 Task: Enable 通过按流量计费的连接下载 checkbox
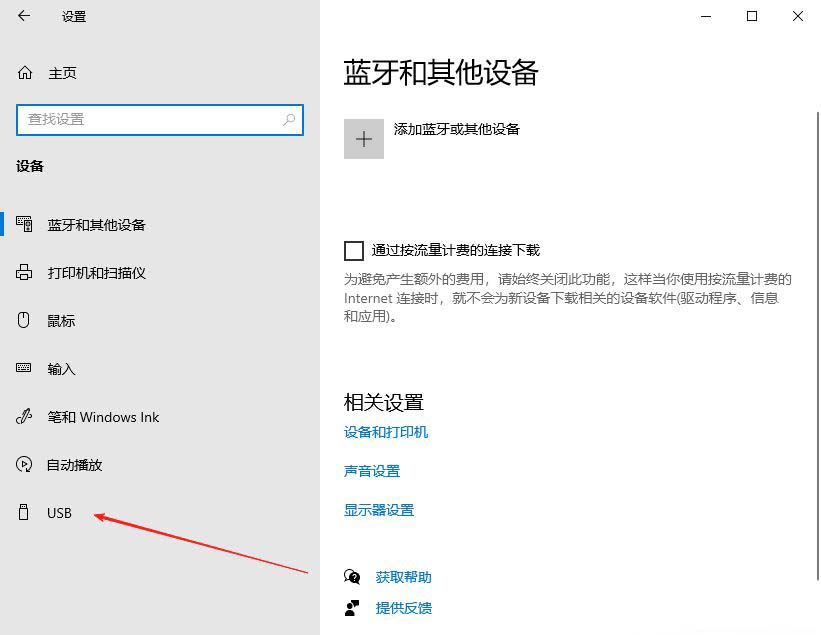(354, 250)
